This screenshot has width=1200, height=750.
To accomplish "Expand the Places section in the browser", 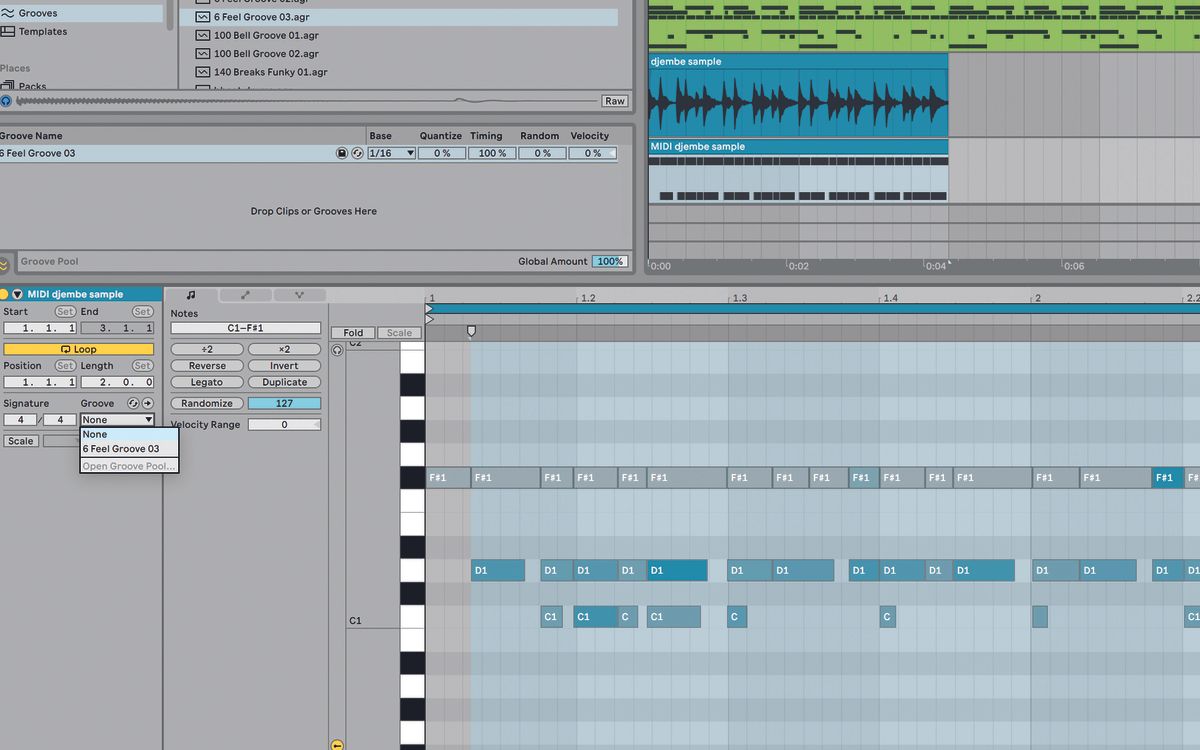I will coord(13,68).
